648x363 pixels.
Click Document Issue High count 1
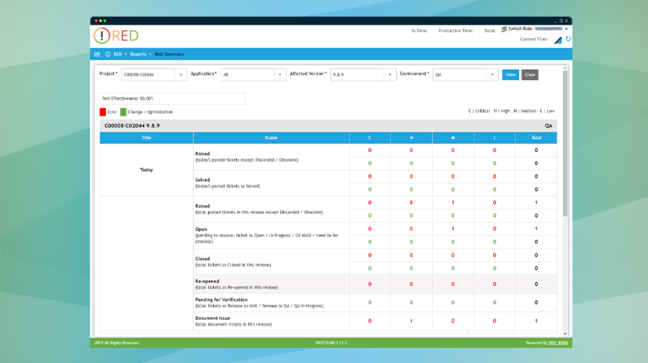click(x=411, y=321)
